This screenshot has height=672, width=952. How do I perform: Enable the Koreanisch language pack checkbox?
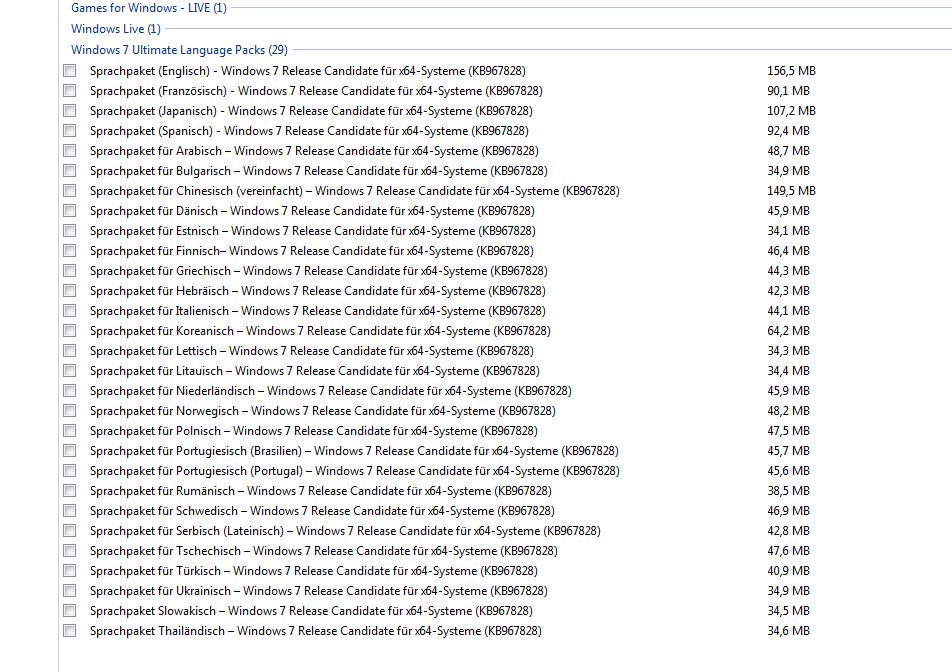coord(70,331)
